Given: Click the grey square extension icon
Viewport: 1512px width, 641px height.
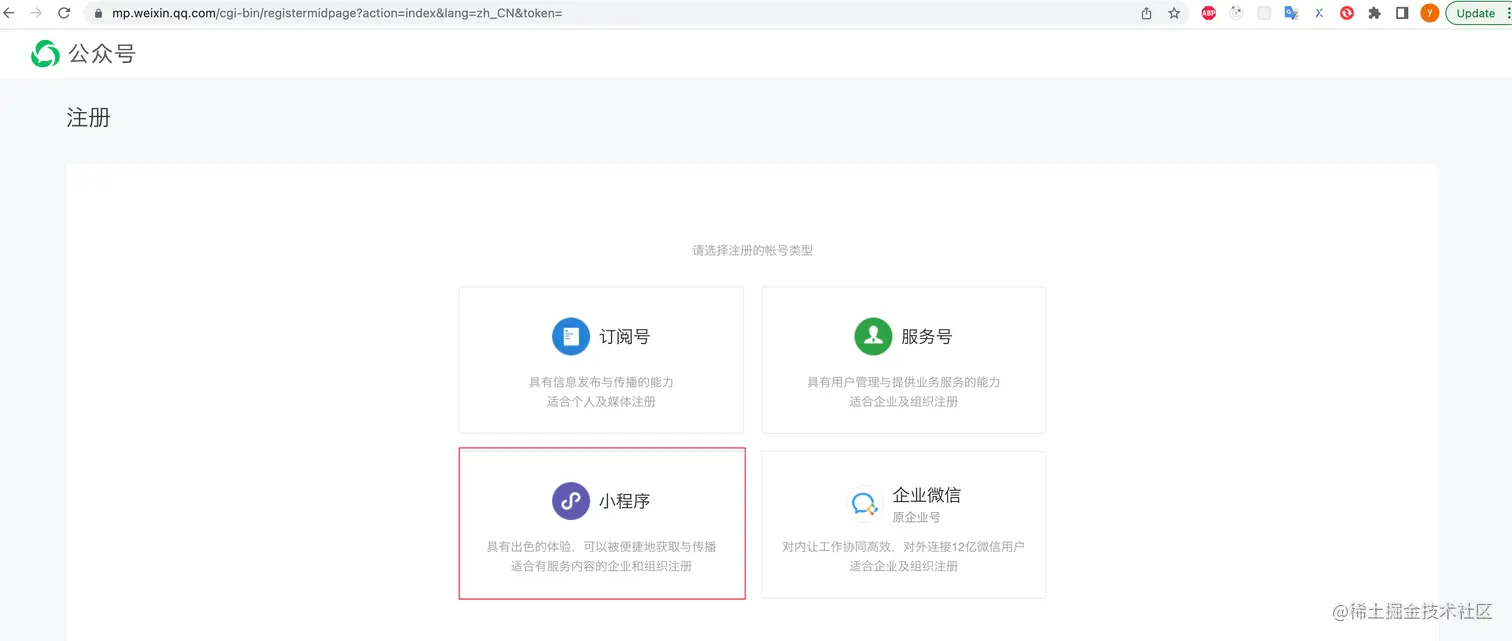Looking at the screenshot, I should [1264, 13].
